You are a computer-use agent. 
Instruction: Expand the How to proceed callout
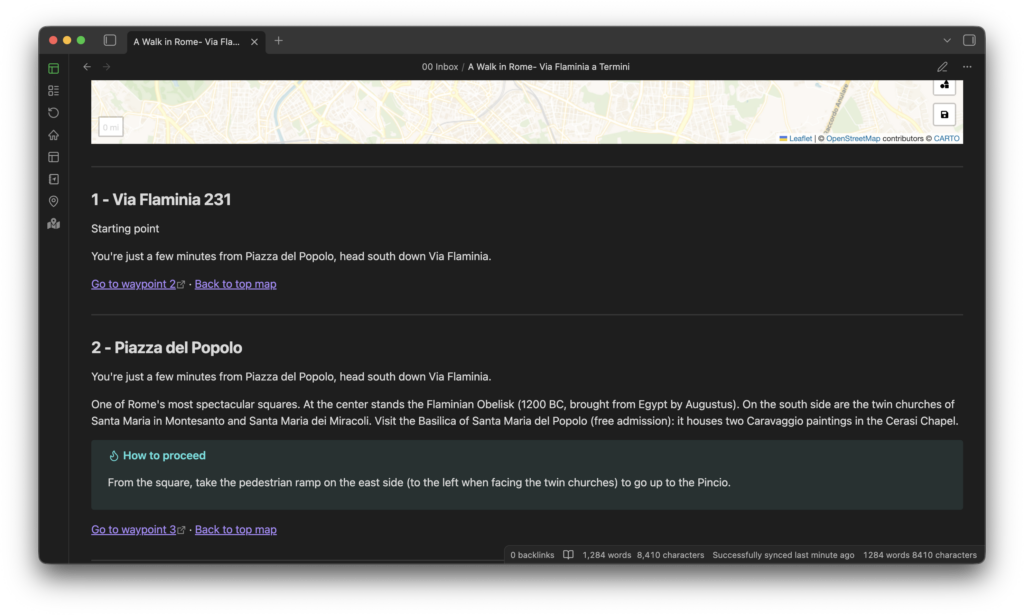[x=157, y=456]
